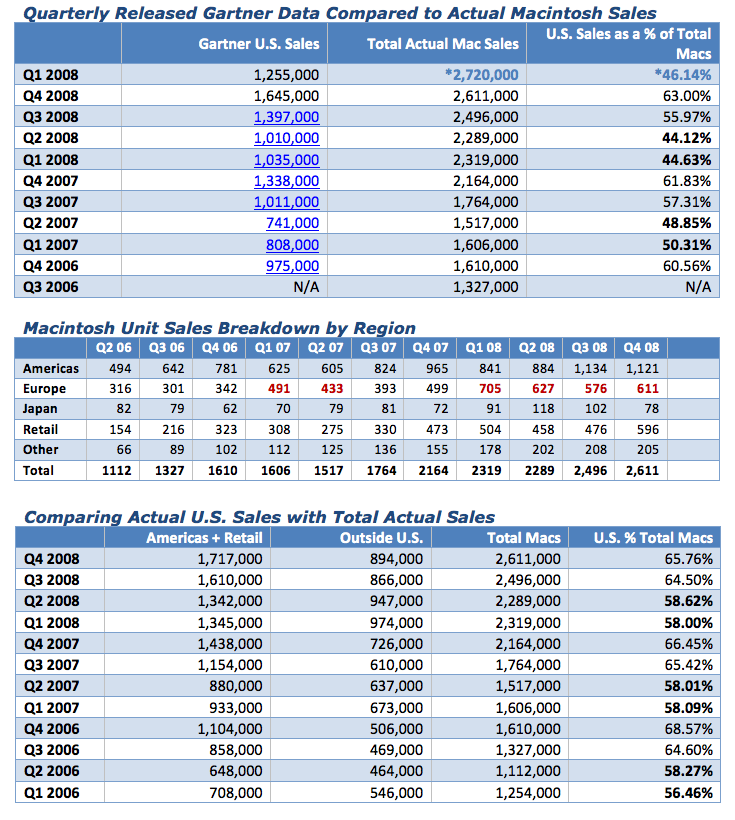Select the red 576 Europe value
Image resolution: width=735 pixels, height=820 pixels.
[x=596, y=389]
